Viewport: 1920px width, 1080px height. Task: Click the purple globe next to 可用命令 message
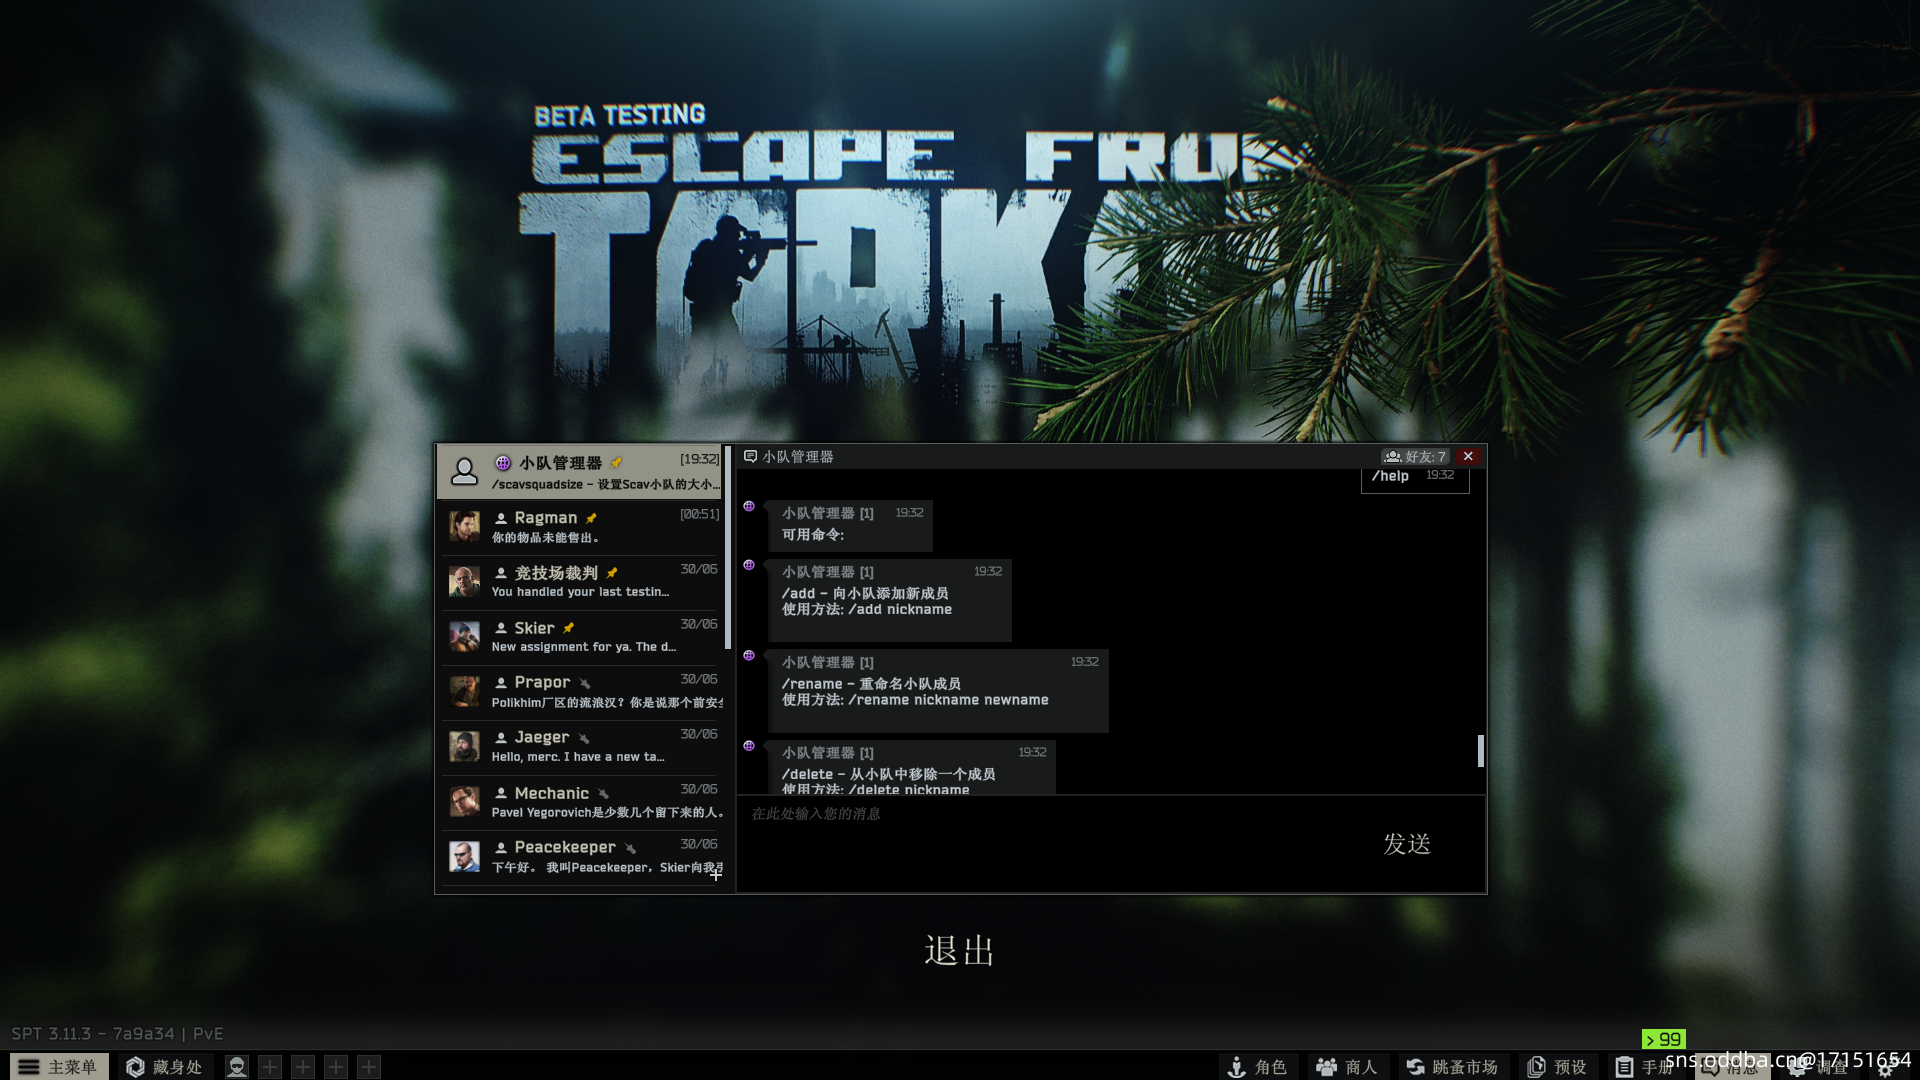[749, 506]
